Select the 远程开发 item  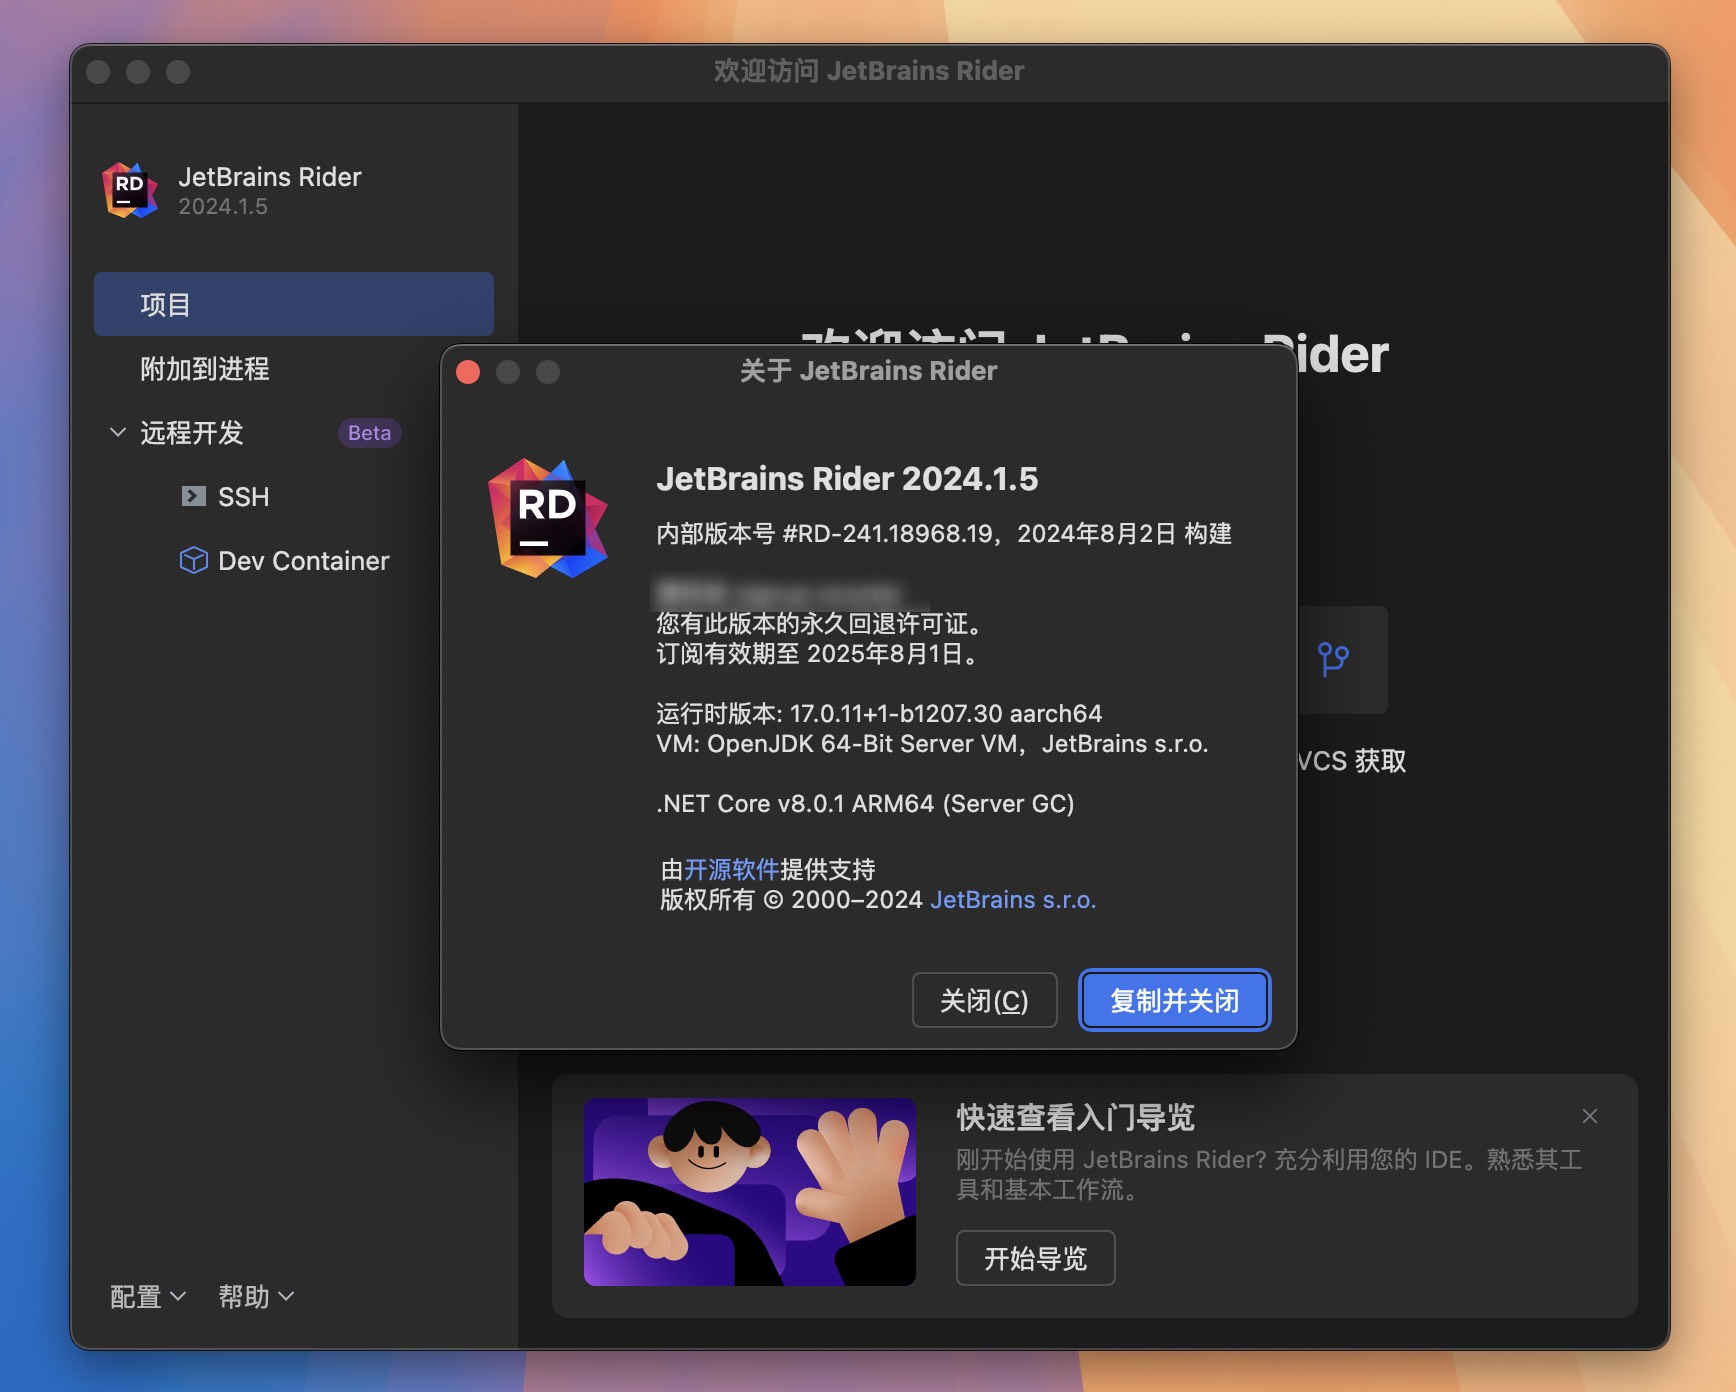coord(192,432)
